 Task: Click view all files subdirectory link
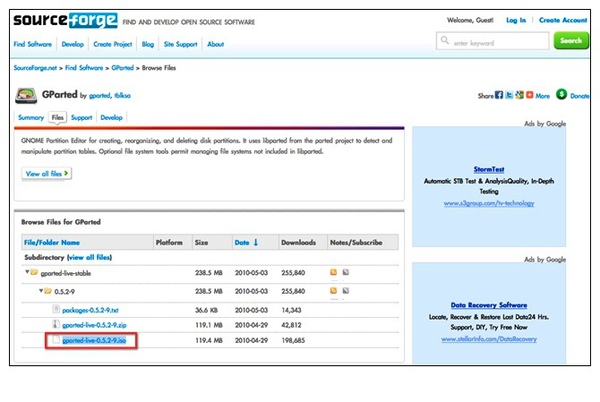pyautogui.click(x=90, y=257)
